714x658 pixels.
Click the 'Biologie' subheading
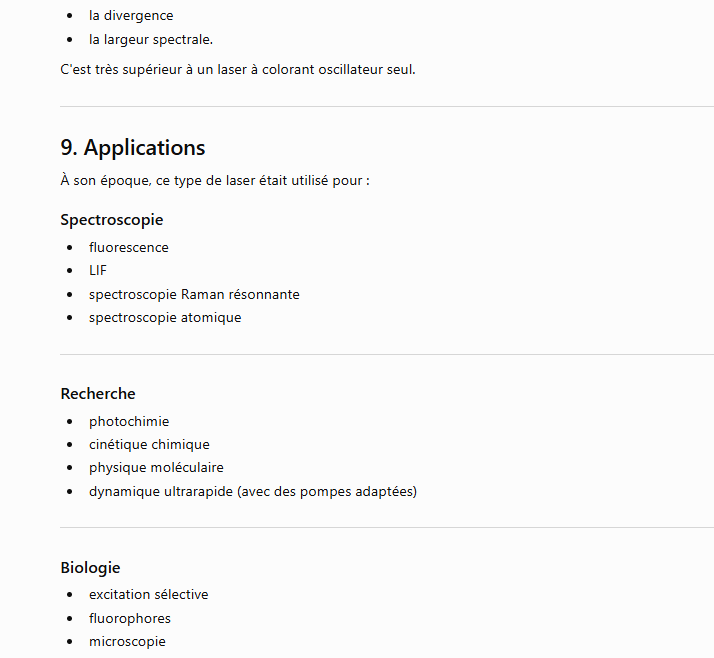tap(90, 568)
